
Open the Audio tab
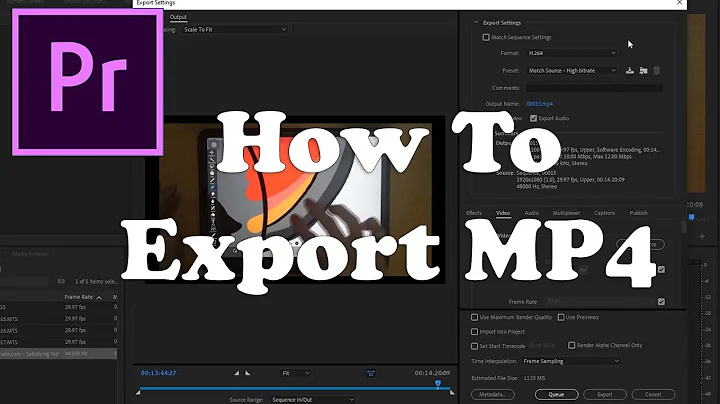point(531,213)
